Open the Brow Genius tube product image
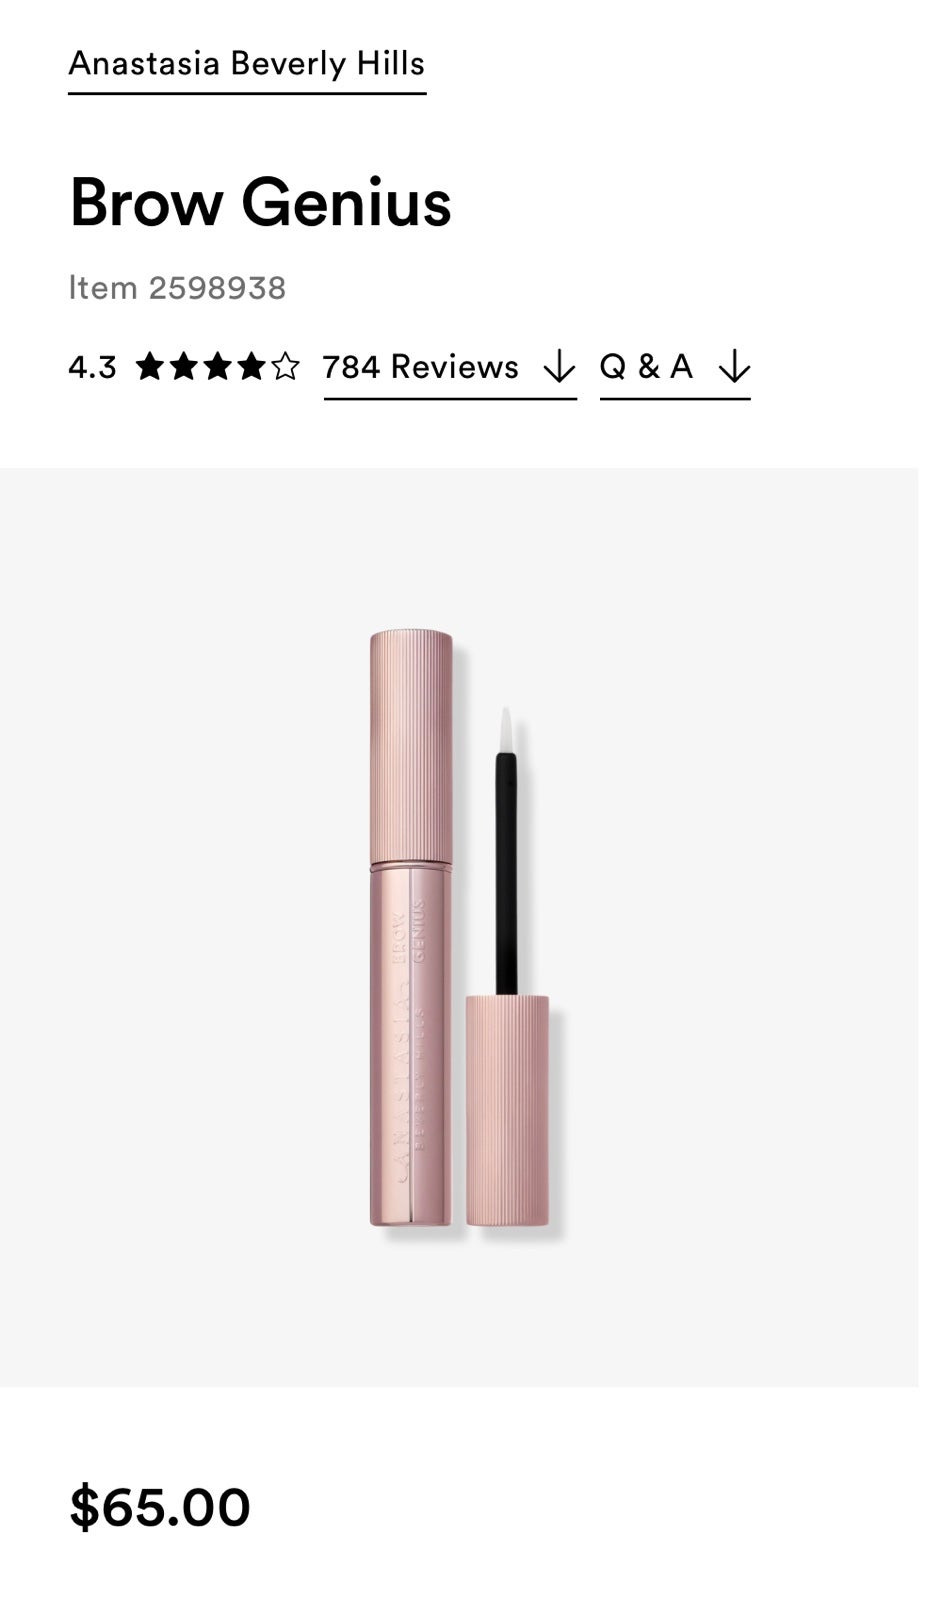Screen dimensions: 942x1600 click(x=411, y=927)
